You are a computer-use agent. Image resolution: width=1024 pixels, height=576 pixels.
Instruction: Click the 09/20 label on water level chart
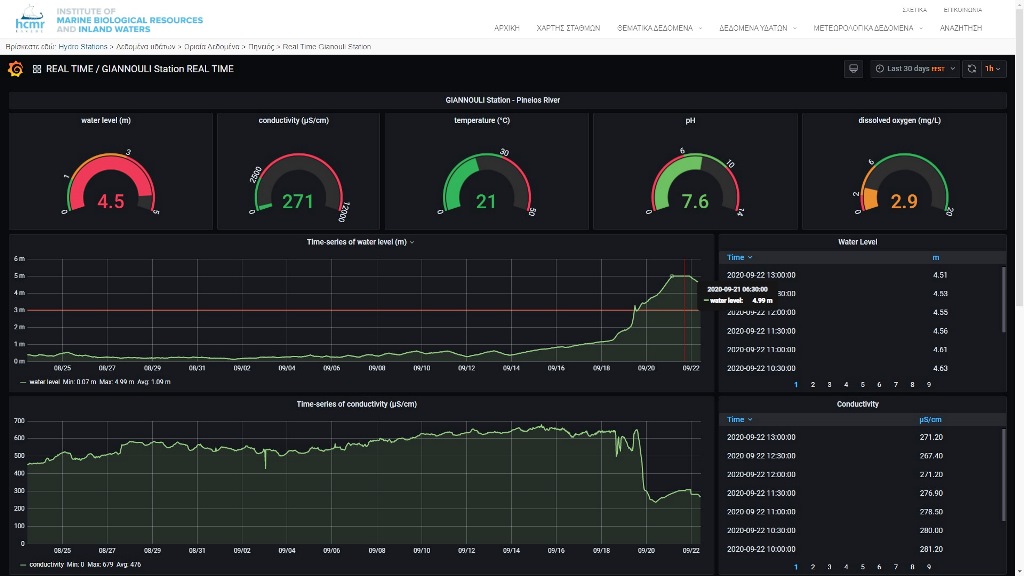point(646,368)
